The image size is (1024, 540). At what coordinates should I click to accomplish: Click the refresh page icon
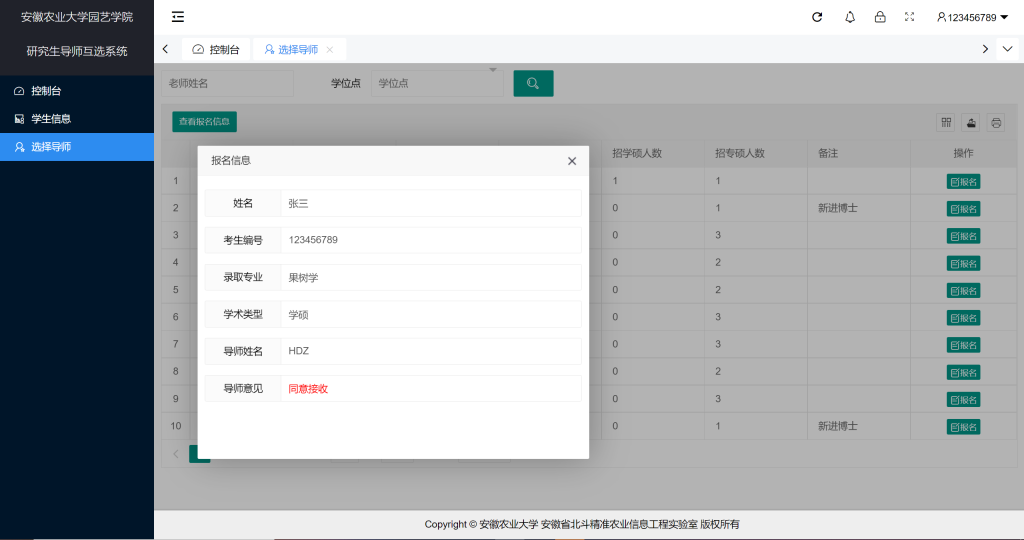pyautogui.click(x=817, y=17)
